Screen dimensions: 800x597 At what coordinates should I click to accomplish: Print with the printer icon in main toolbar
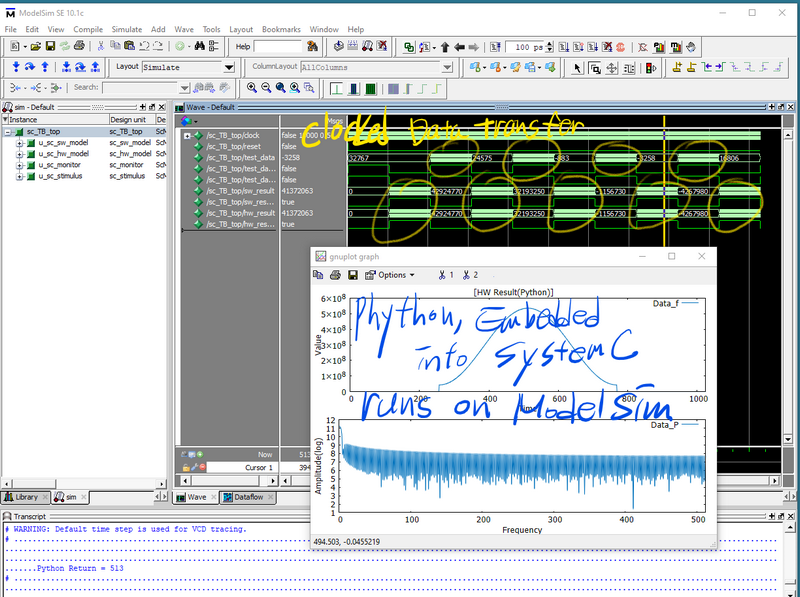point(79,46)
